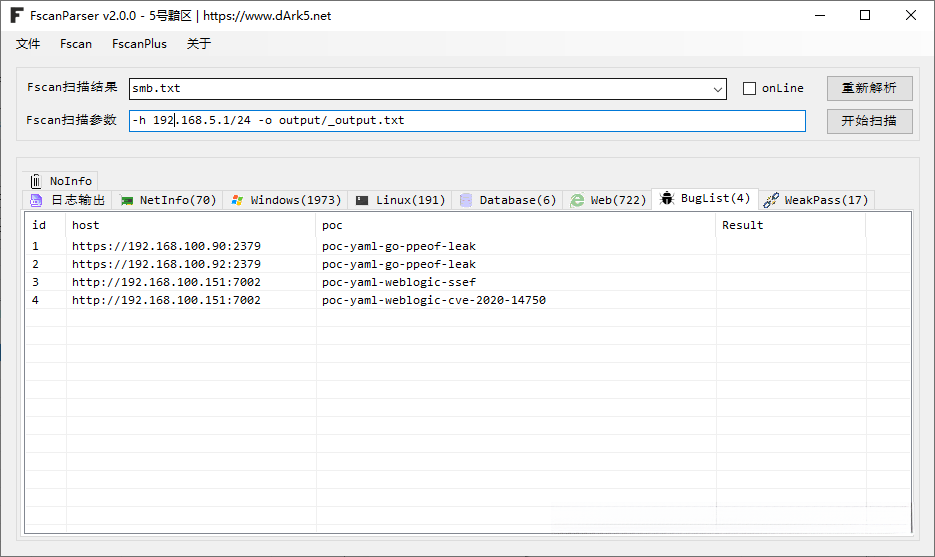Image resolution: width=935 pixels, height=557 pixels.
Task: Select host https://192.168.100.90:2379
Action: [166, 246]
